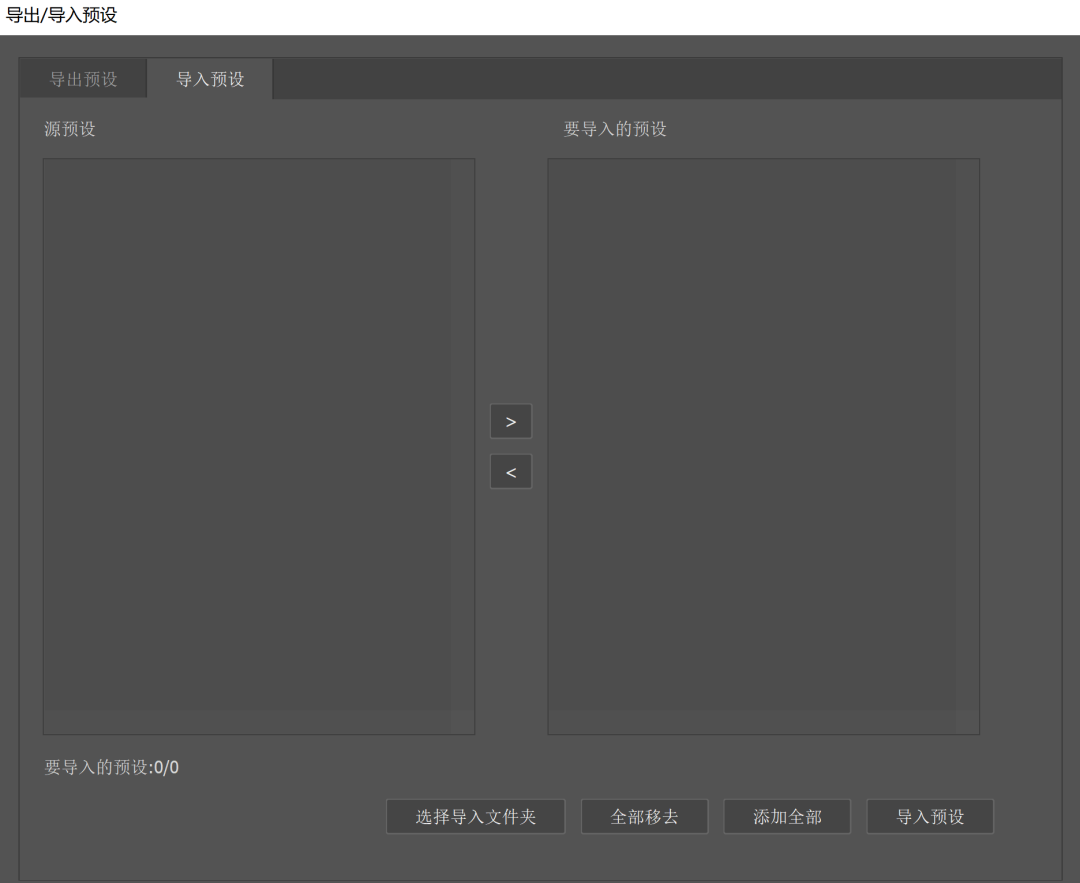Open the import folder chooser

click(x=475, y=816)
